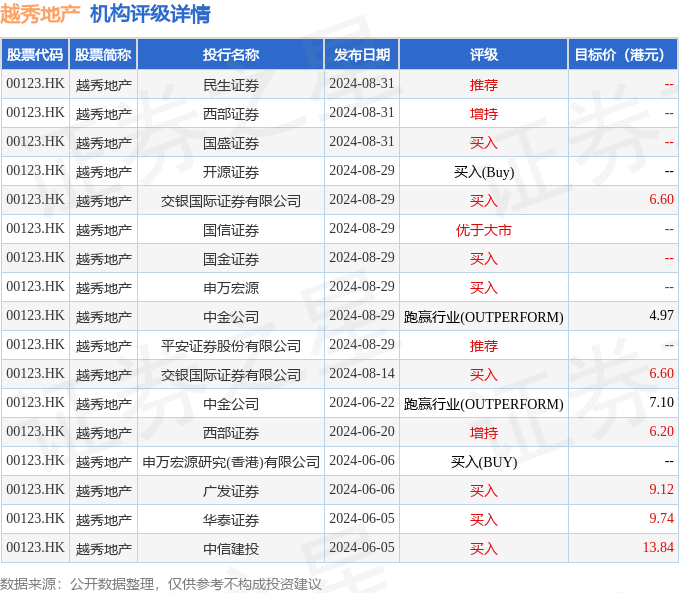Select the 国盛证券 cell
This screenshot has height=593, width=679.
(x=231, y=143)
